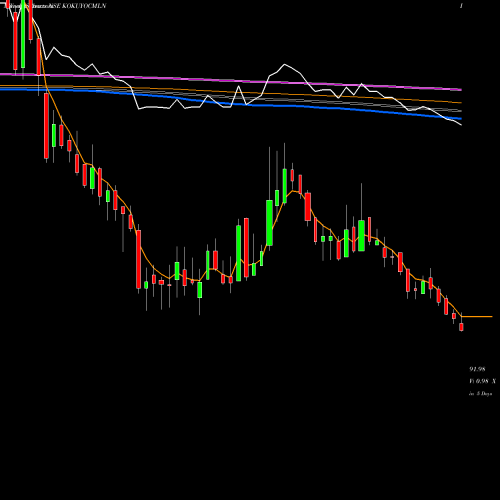Viewport: 500px width, 500px height.
Task: Click the KOKUYOCMLN ticker title text
Action: point(84,6)
